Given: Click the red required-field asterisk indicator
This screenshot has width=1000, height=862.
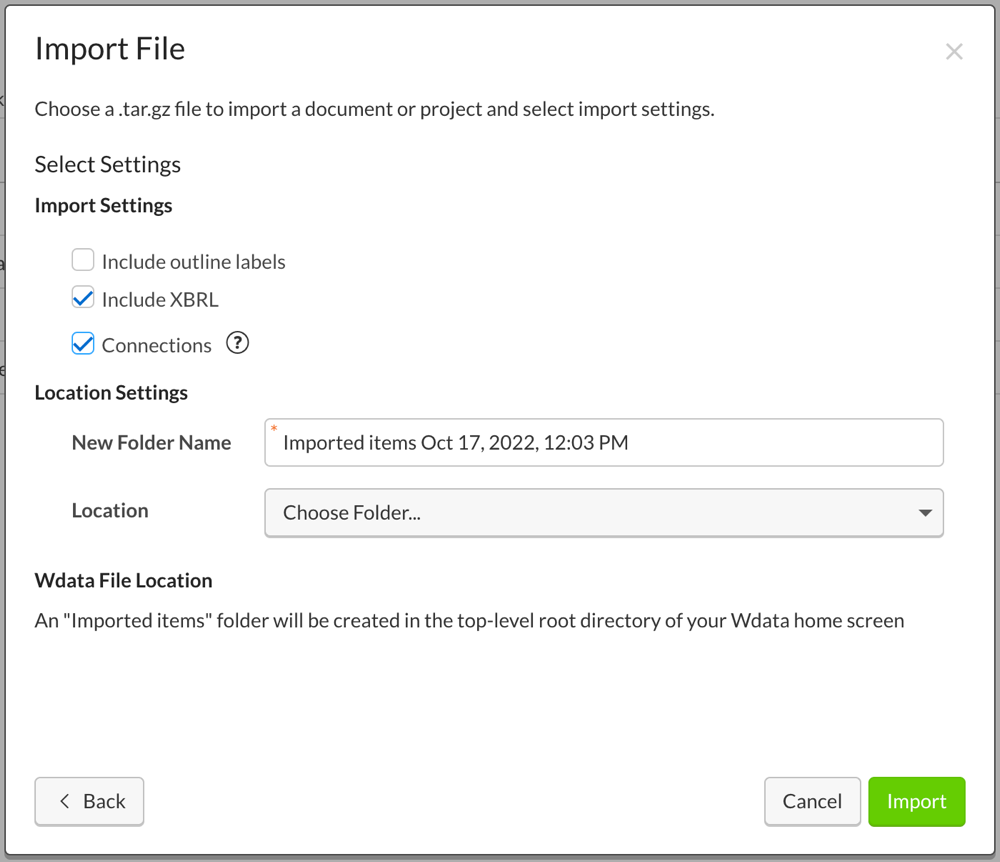Looking at the screenshot, I should click(x=276, y=427).
